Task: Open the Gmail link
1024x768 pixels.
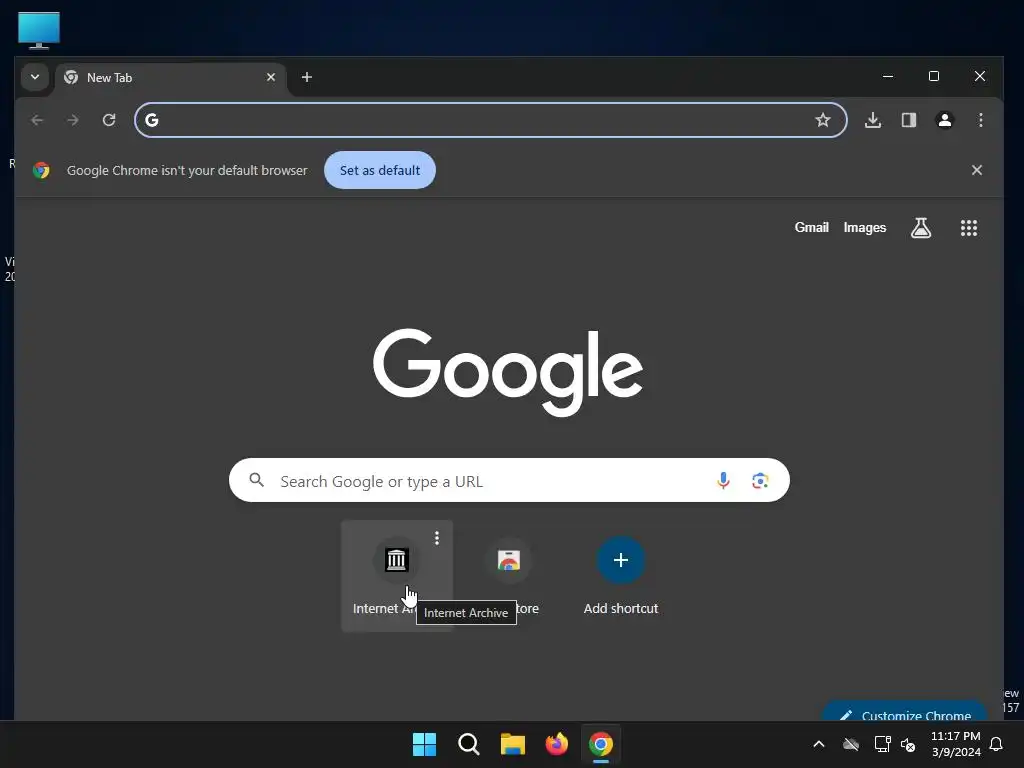Action: [x=812, y=227]
